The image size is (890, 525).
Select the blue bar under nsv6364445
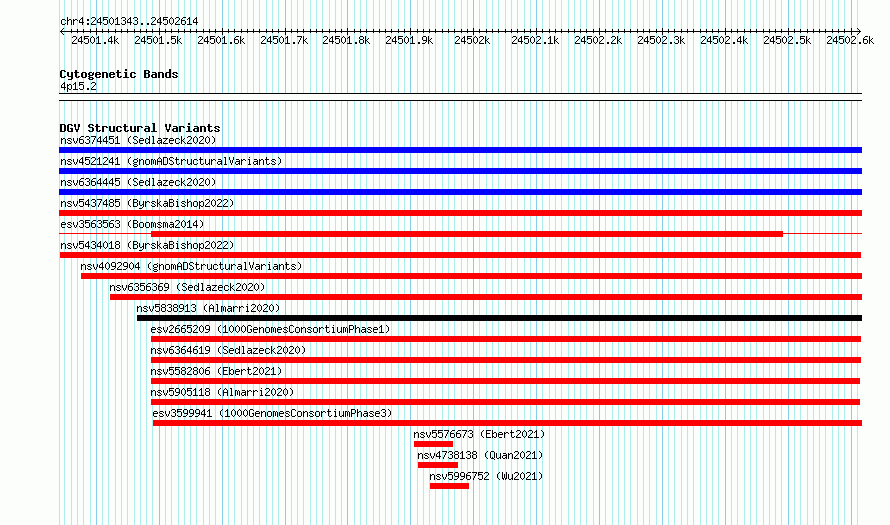[x=460, y=192]
